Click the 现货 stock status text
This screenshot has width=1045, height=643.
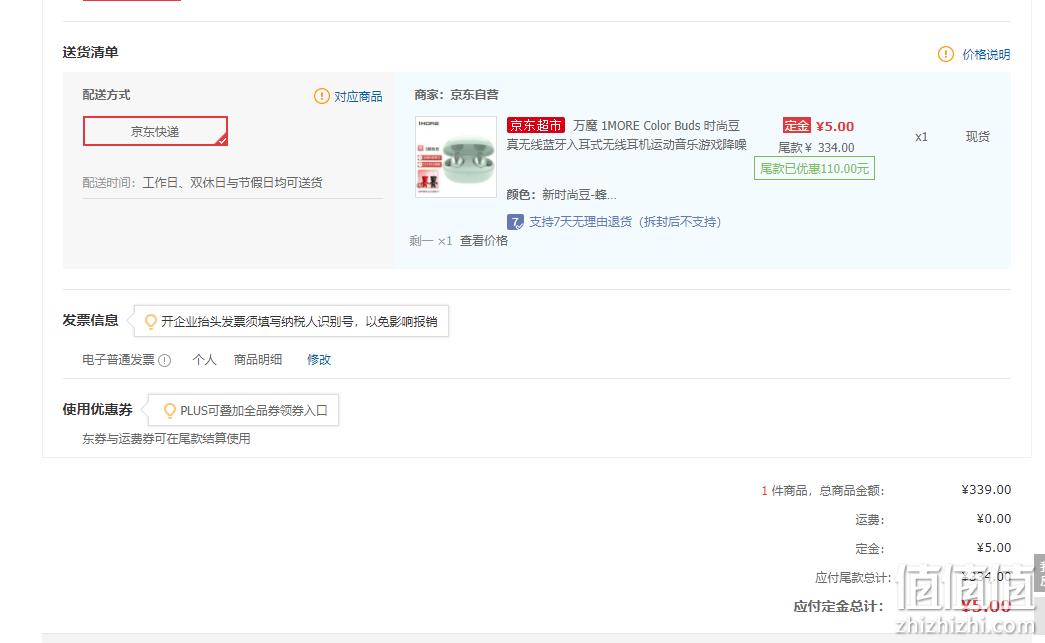[978, 137]
